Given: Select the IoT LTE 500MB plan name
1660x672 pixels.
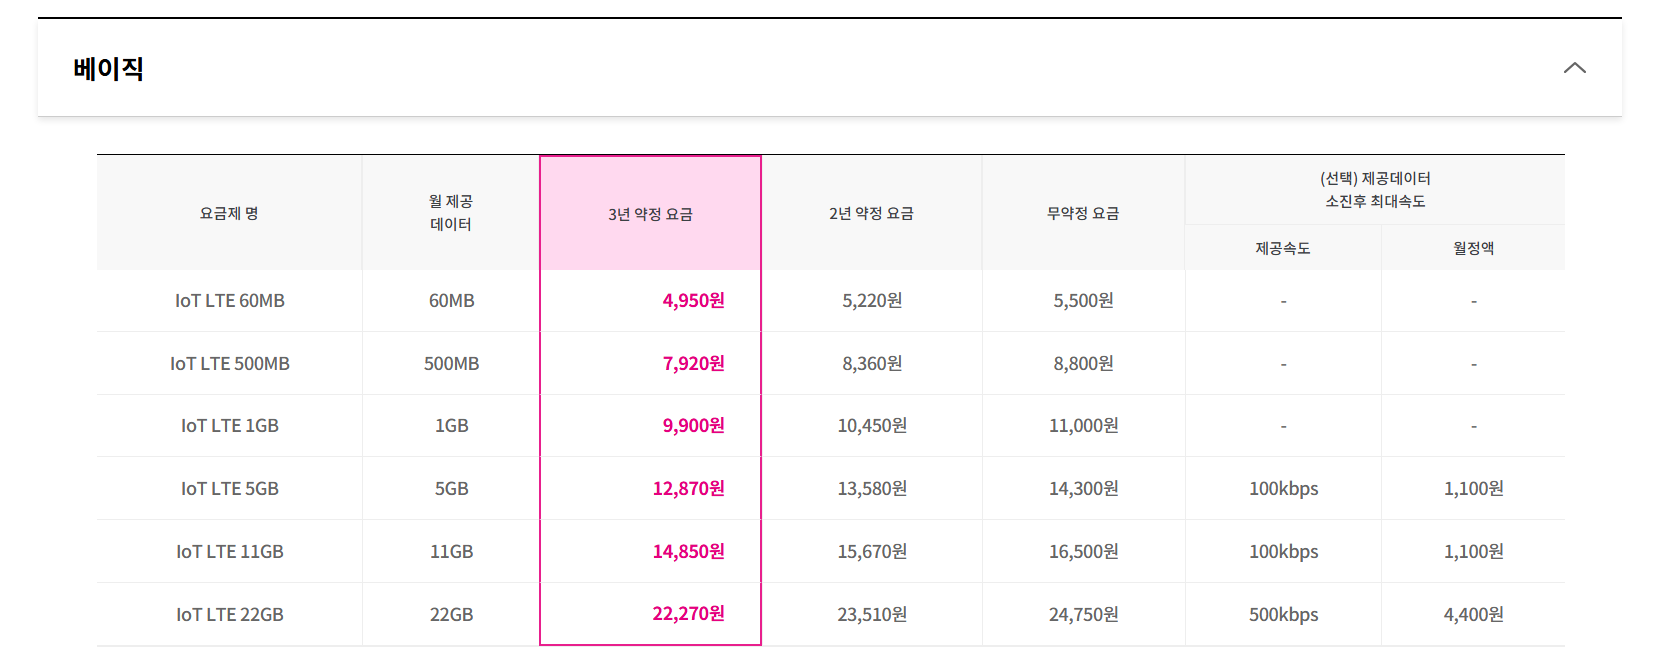Looking at the screenshot, I should 229,364.
